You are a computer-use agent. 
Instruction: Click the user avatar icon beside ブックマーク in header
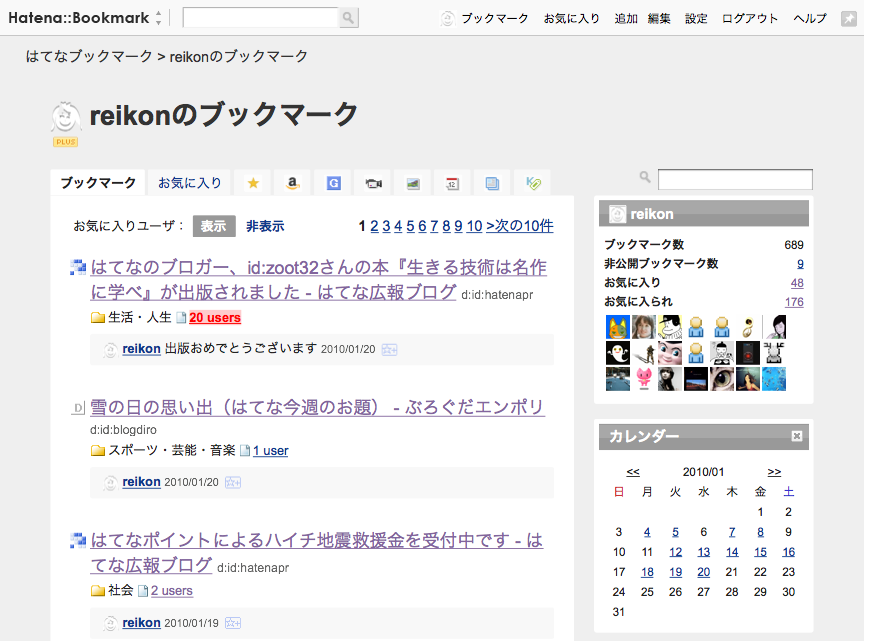click(x=447, y=18)
